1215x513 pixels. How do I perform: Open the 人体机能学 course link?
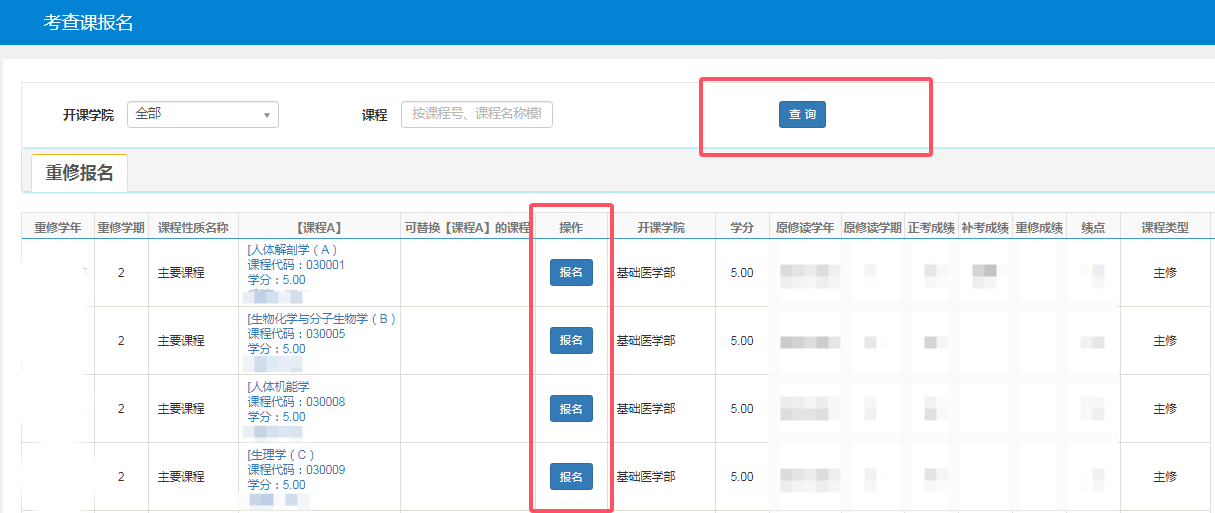tap(279, 387)
